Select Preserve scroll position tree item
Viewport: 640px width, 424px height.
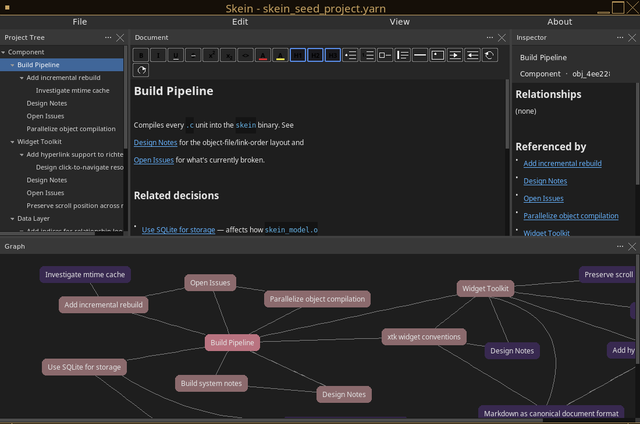75,206
